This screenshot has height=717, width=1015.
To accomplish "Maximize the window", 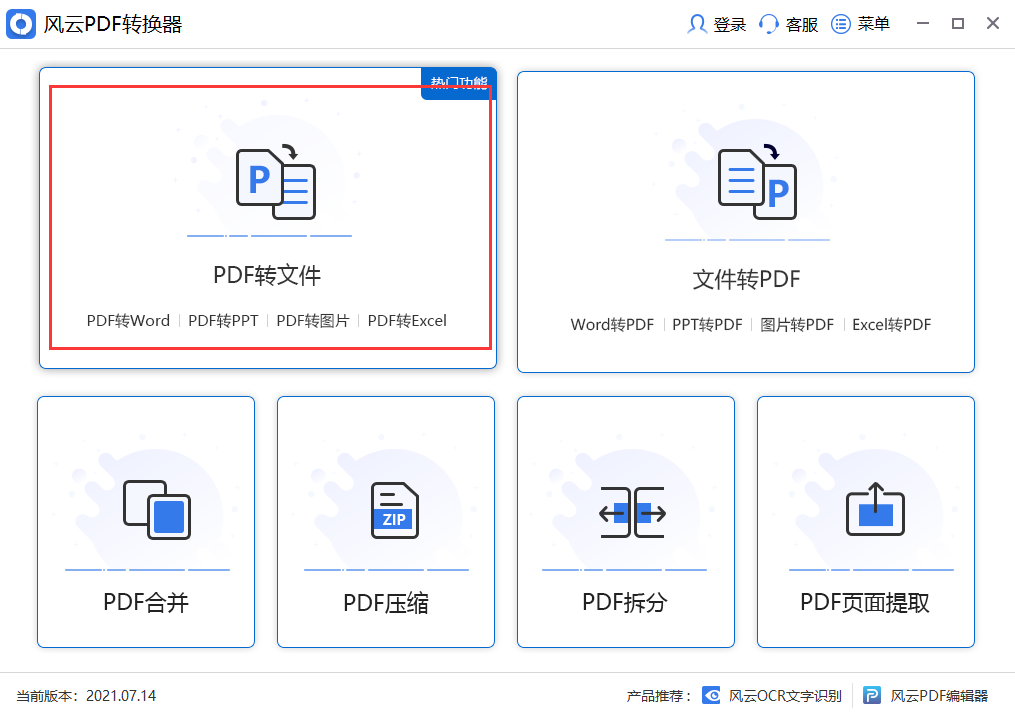I will pyautogui.click(x=958, y=24).
